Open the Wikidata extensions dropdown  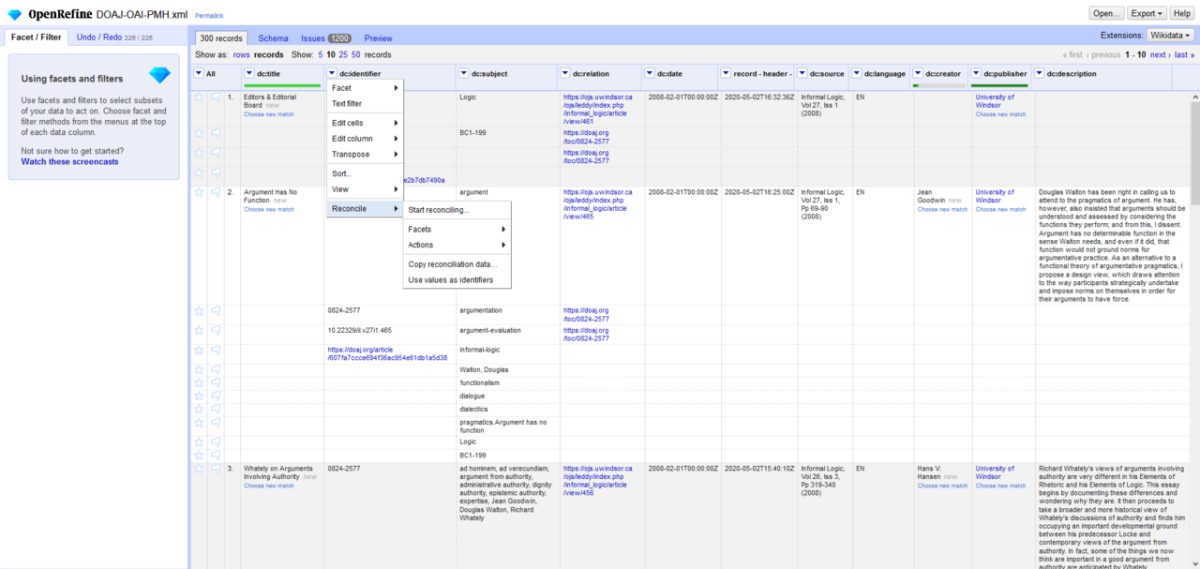[1169, 35]
